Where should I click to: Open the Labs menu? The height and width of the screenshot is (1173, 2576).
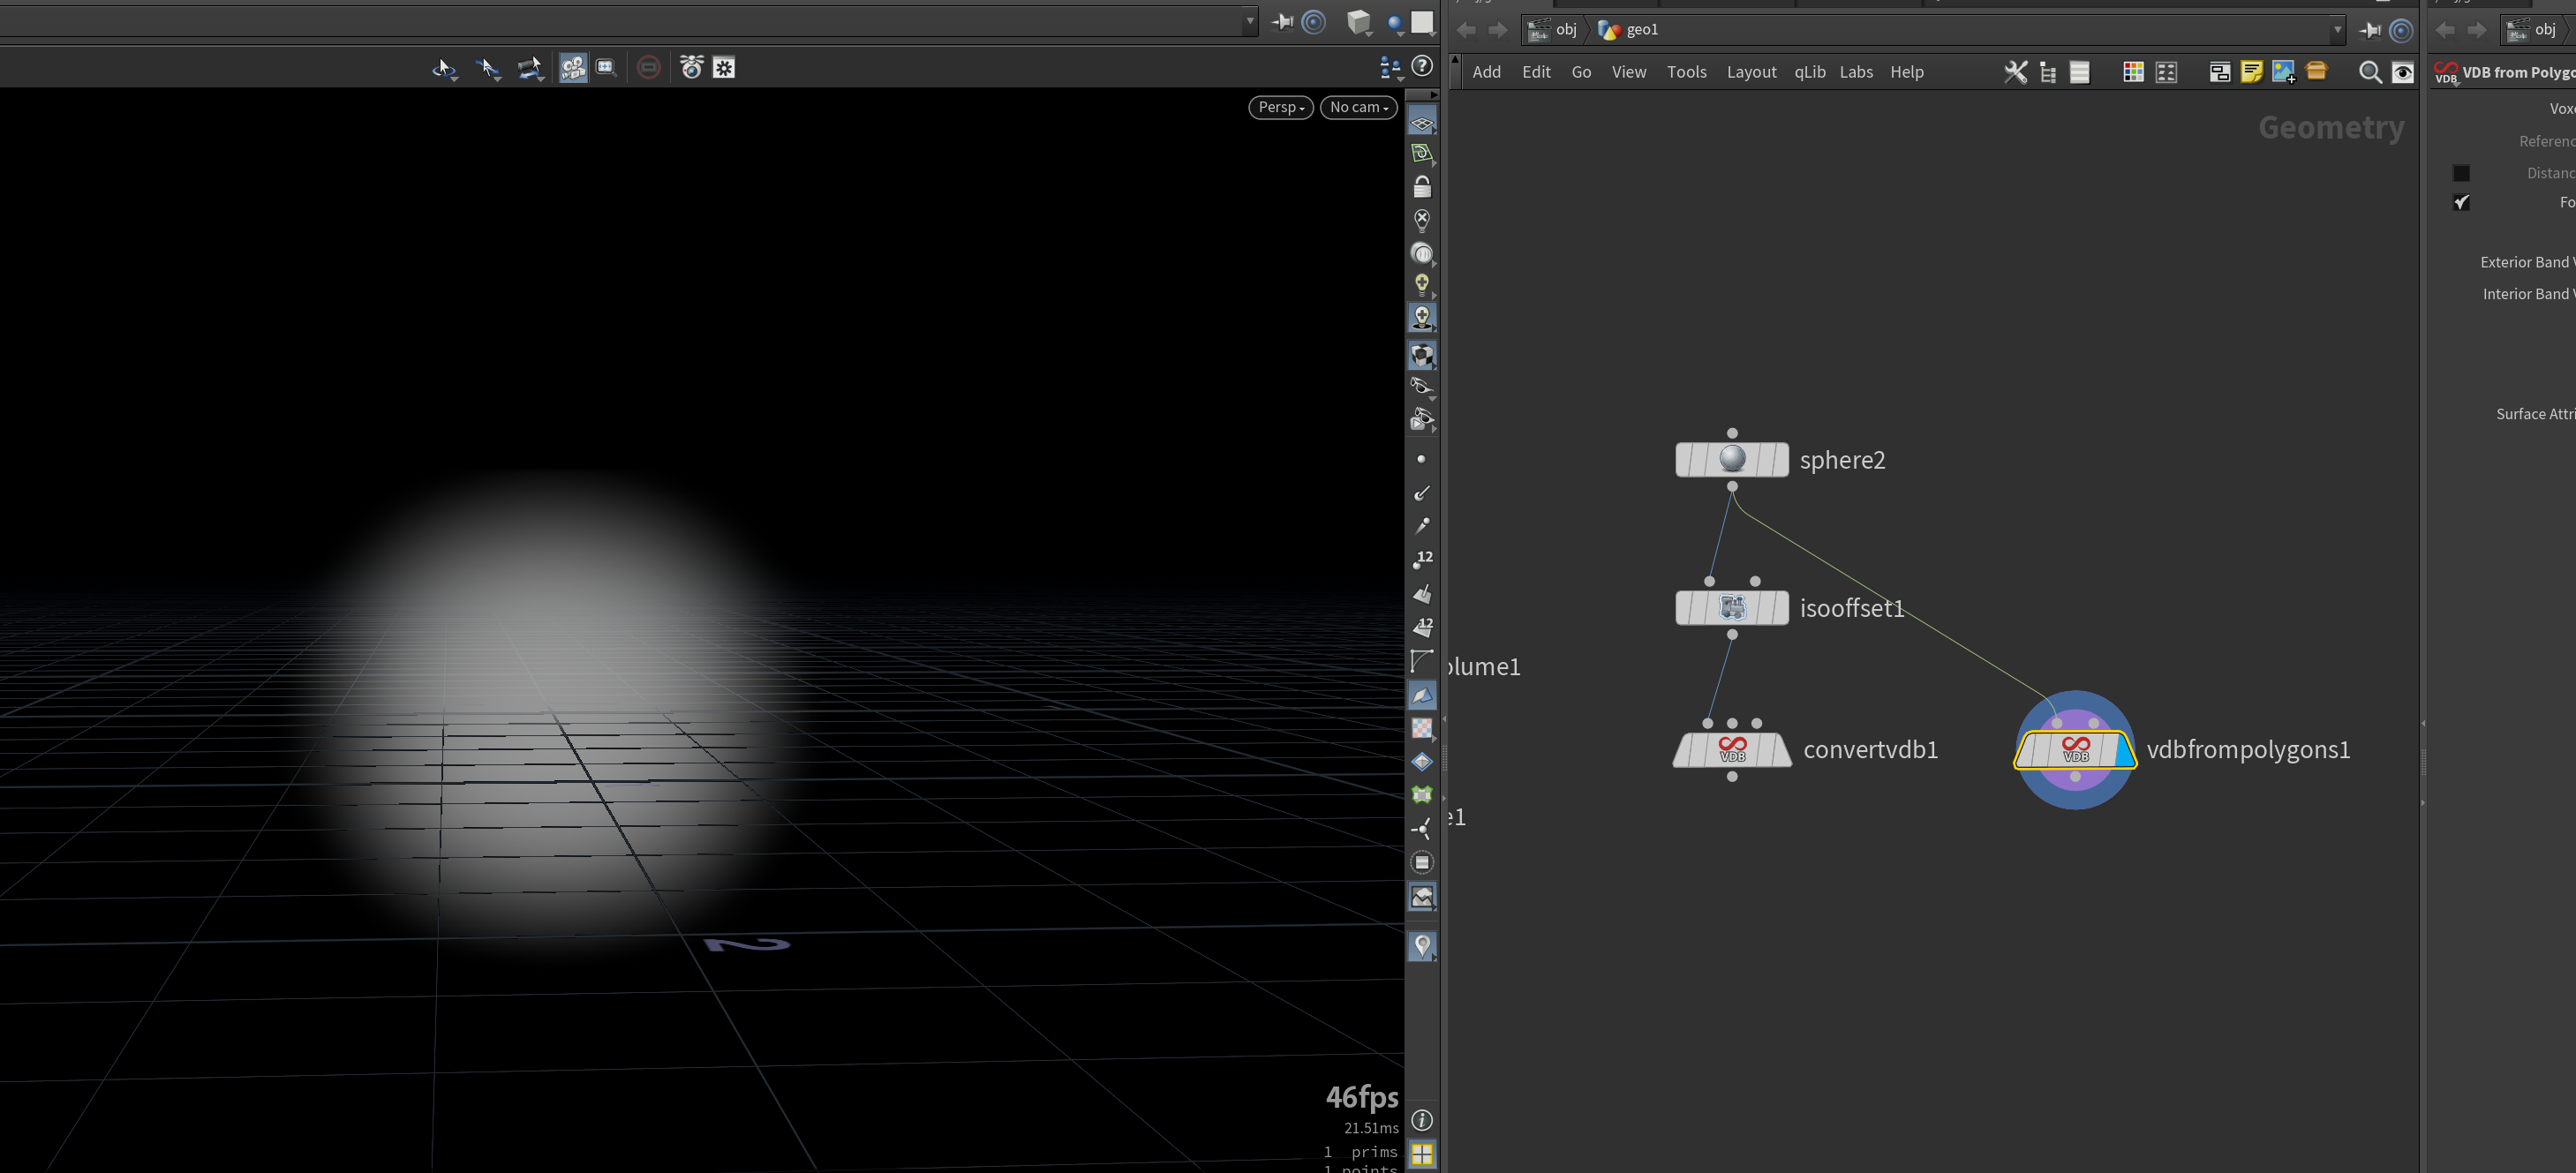coord(1856,72)
